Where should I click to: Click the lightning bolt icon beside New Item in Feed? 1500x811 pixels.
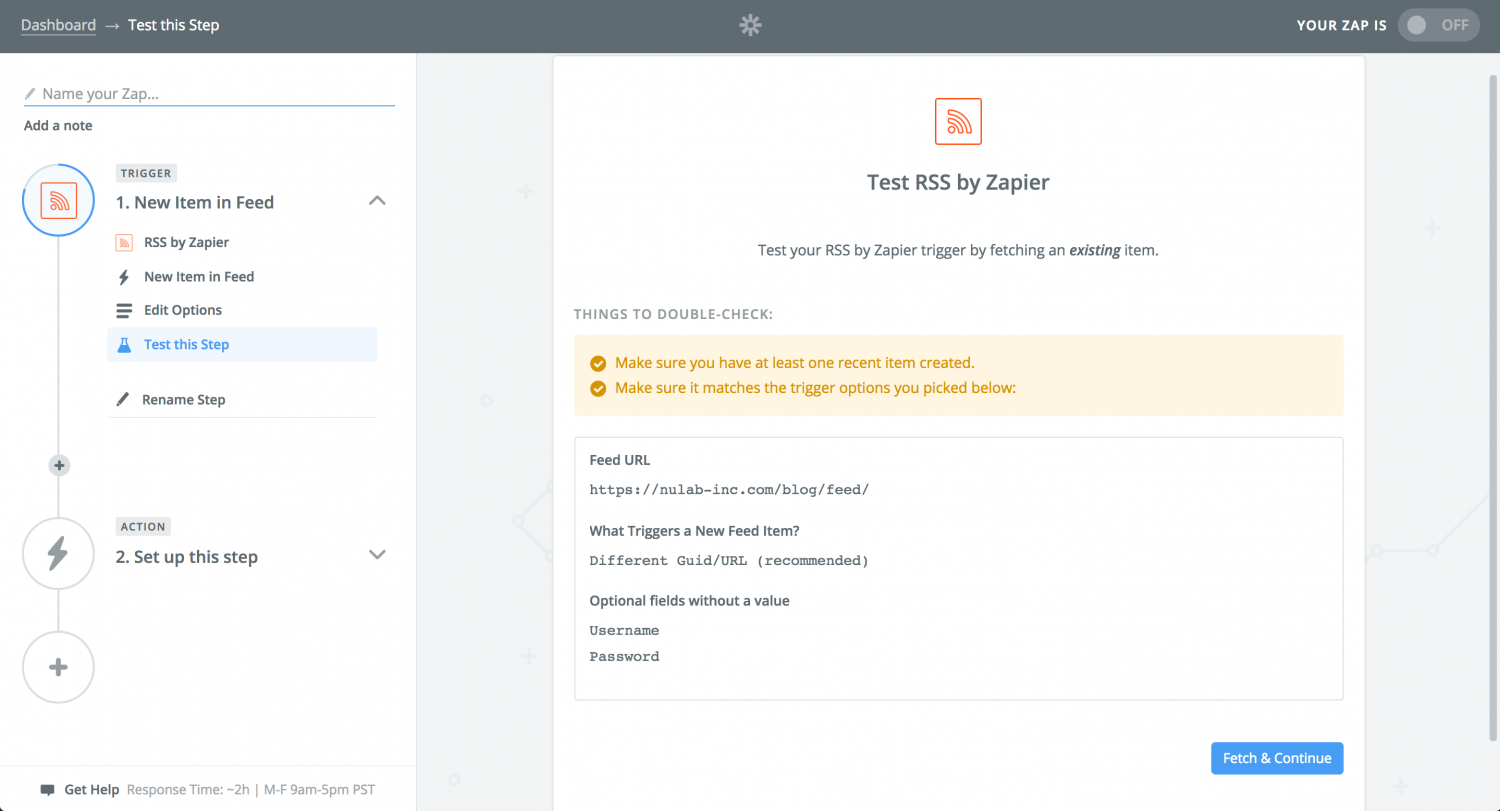[124, 277]
